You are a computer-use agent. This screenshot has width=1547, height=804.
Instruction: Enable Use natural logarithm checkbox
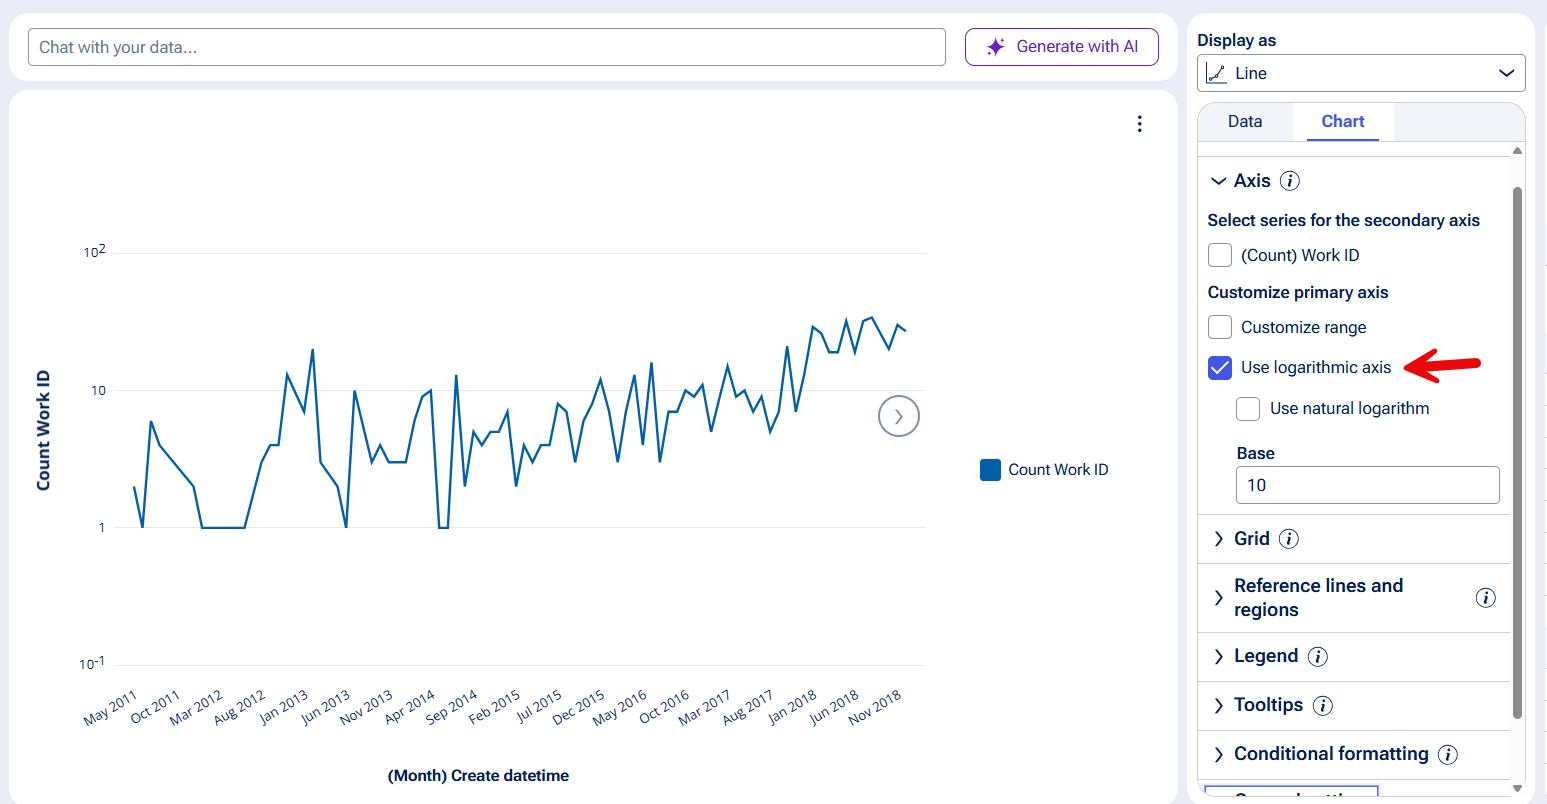[x=1248, y=409]
